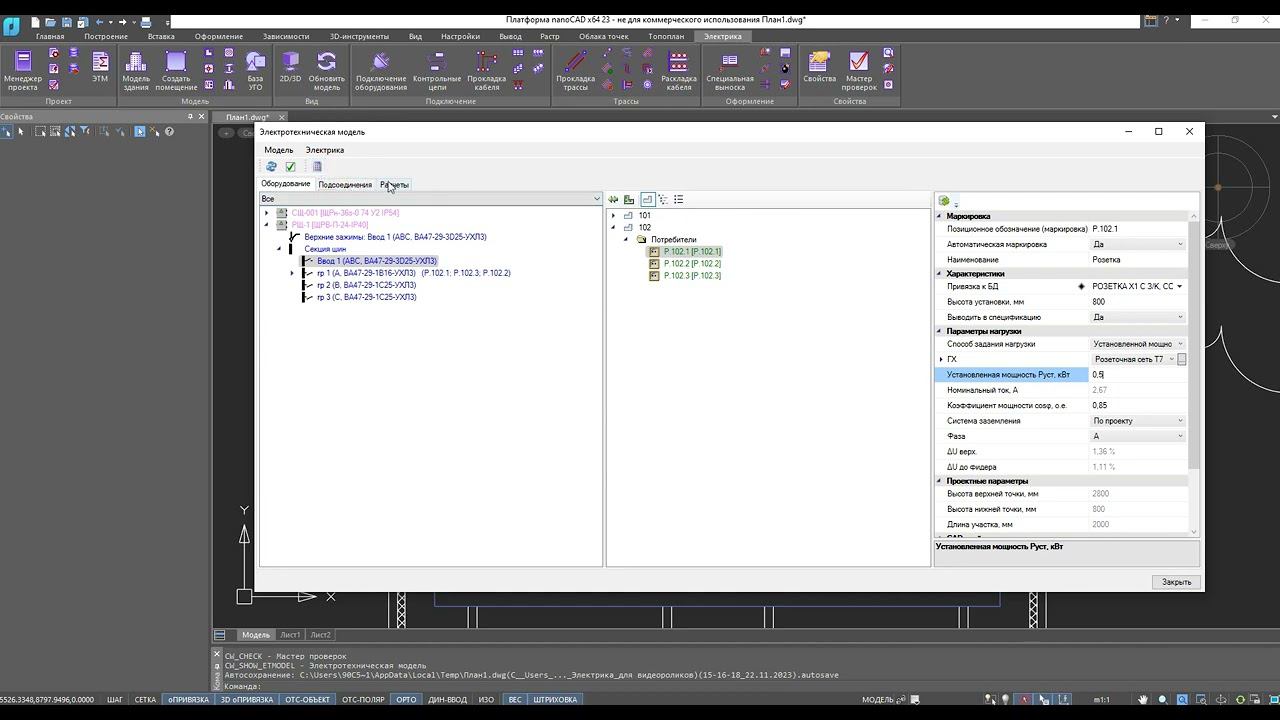
Task: Launch Подключение оборудования tool
Action: [381, 70]
